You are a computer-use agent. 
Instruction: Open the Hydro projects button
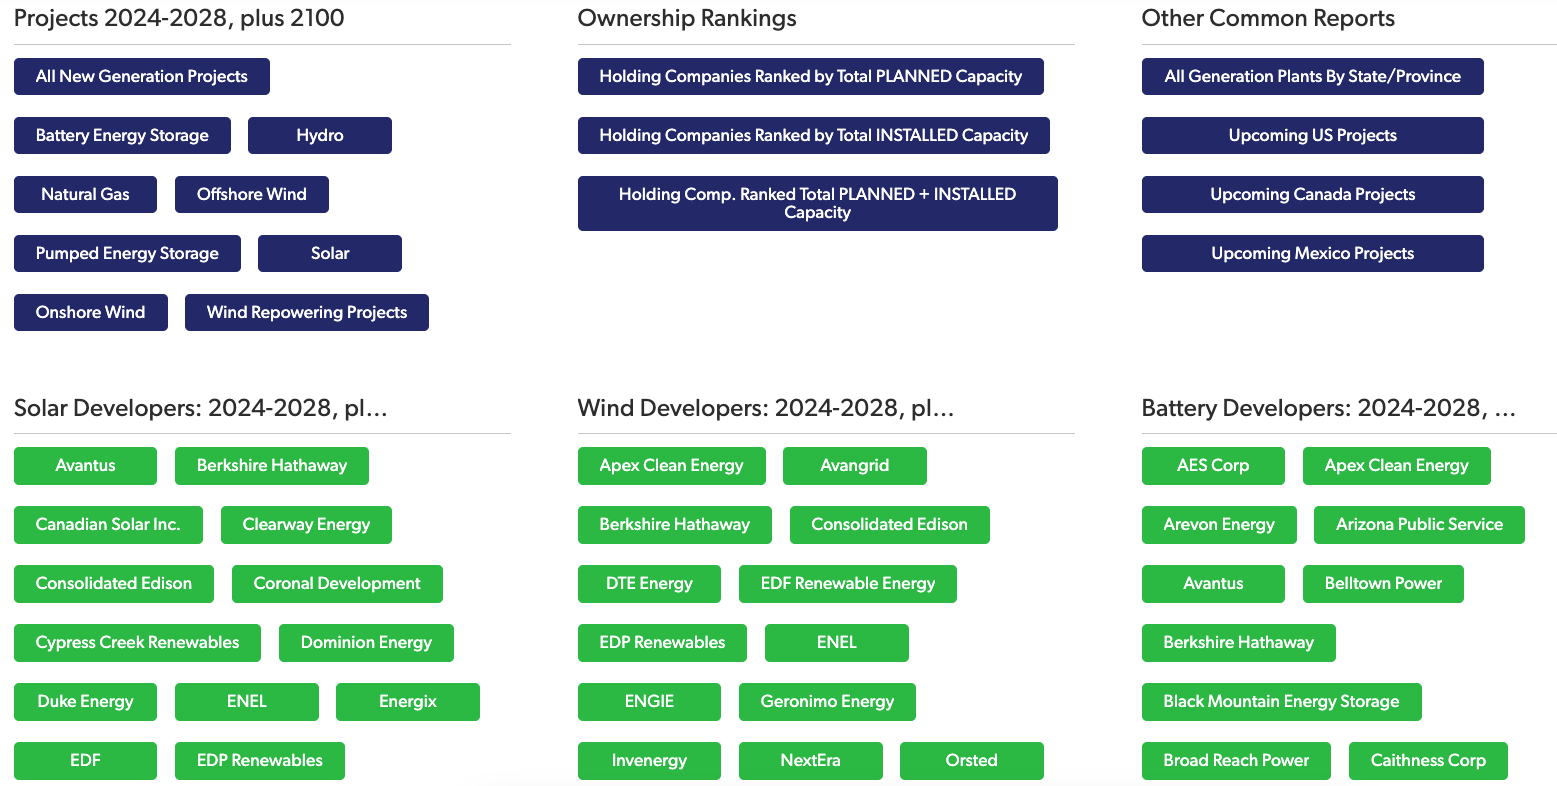pyautogui.click(x=320, y=135)
